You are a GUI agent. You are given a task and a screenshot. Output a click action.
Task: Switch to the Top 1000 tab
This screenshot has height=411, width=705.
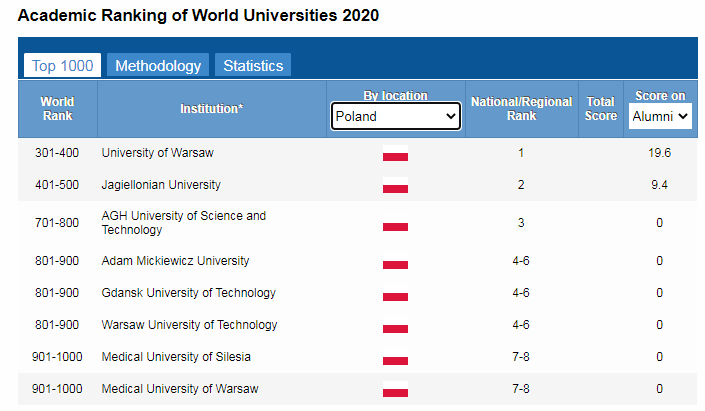point(62,66)
